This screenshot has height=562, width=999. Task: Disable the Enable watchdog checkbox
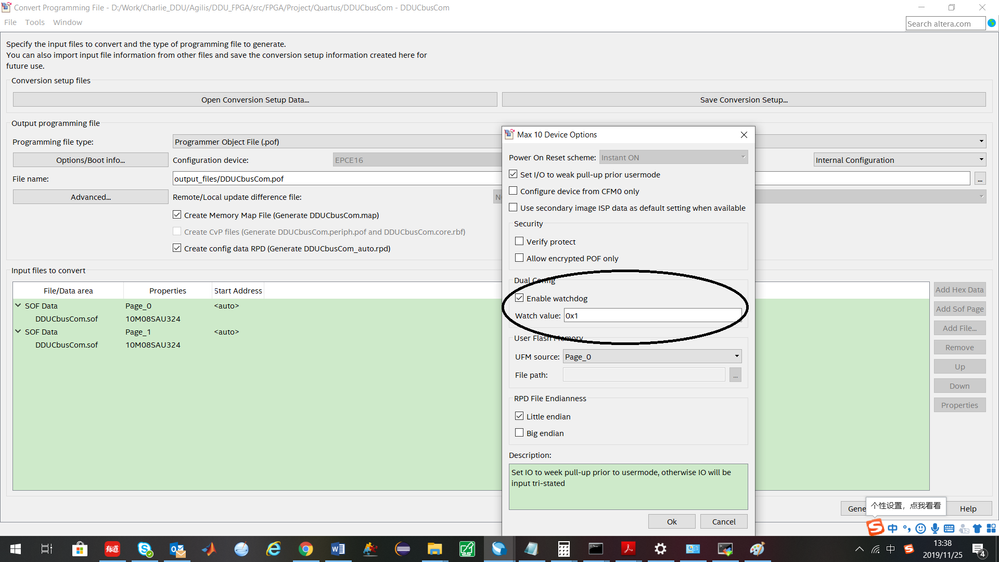point(519,299)
